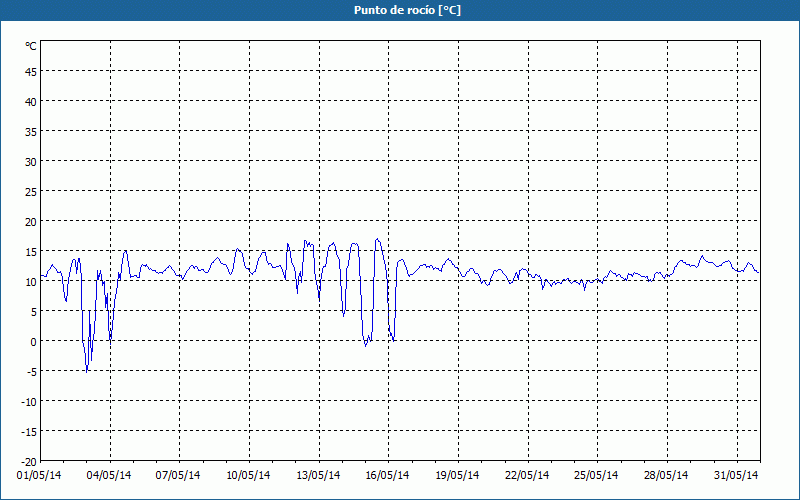Viewport: 800px width, 500px height.
Task: Select the y-axis value -5
Action: click(32, 372)
